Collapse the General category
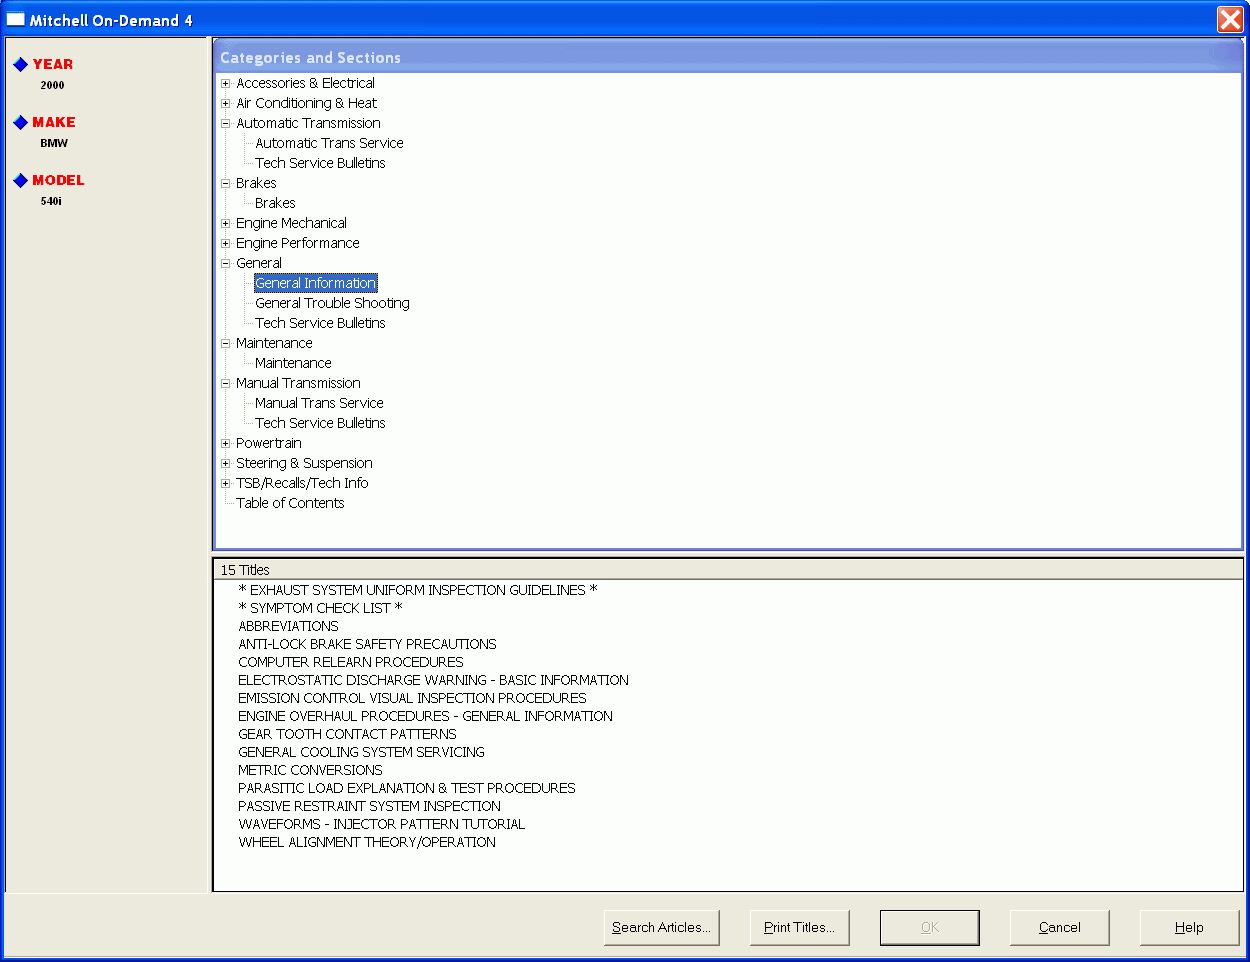The width and height of the screenshot is (1250, 962). click(x=226, y=264)
